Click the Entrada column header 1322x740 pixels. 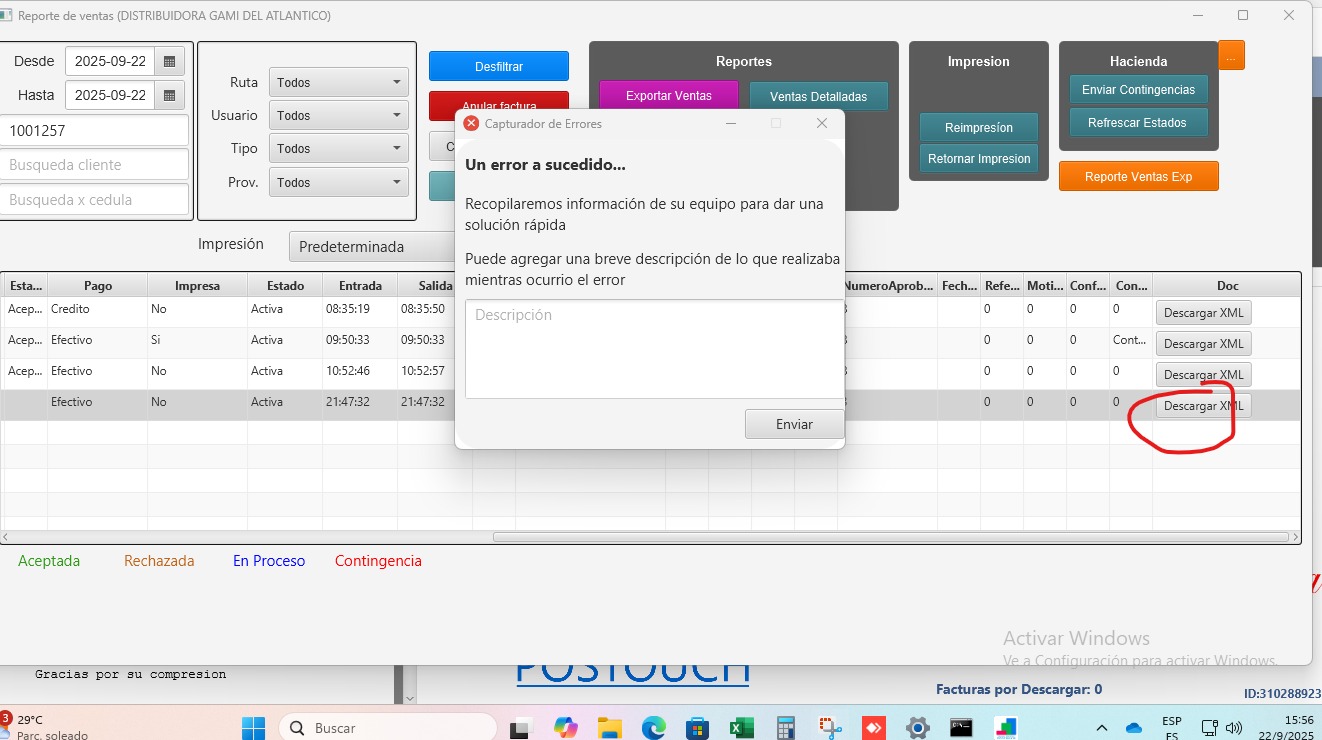coord(360,286)
